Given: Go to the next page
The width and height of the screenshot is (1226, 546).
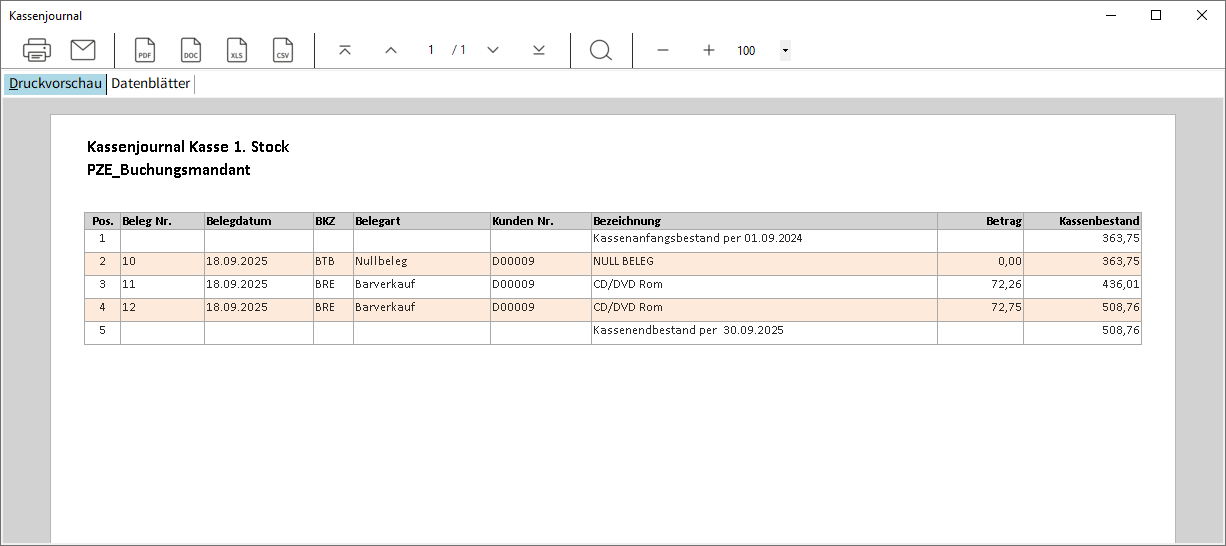Looking at the screenshot, I should point(493,50).
